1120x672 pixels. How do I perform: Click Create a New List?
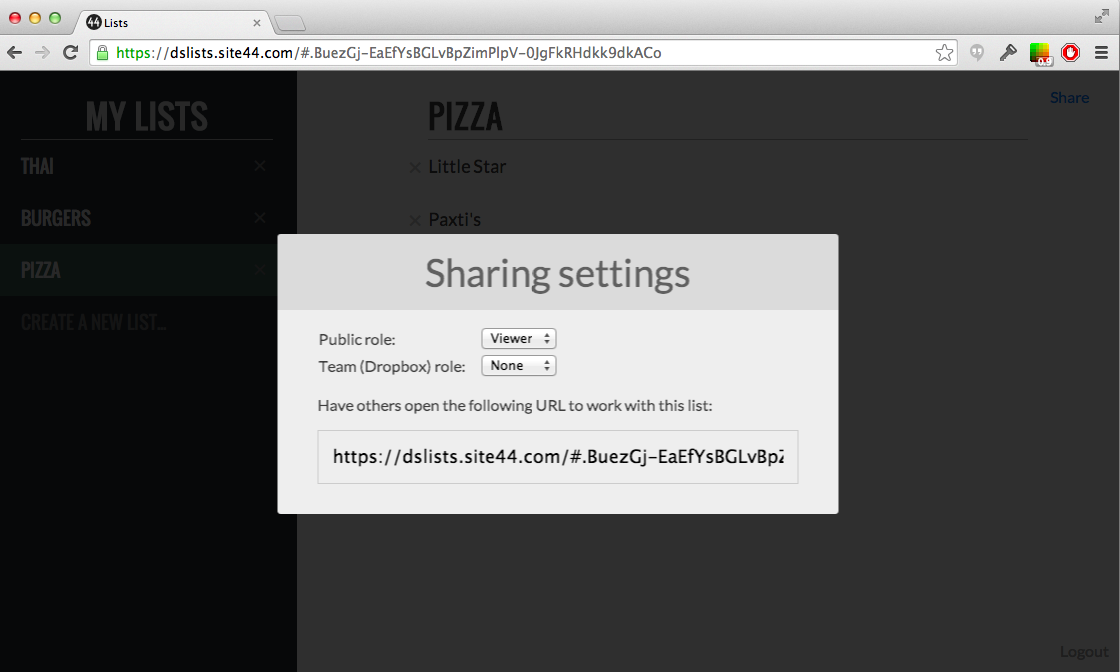pos(93,322)
